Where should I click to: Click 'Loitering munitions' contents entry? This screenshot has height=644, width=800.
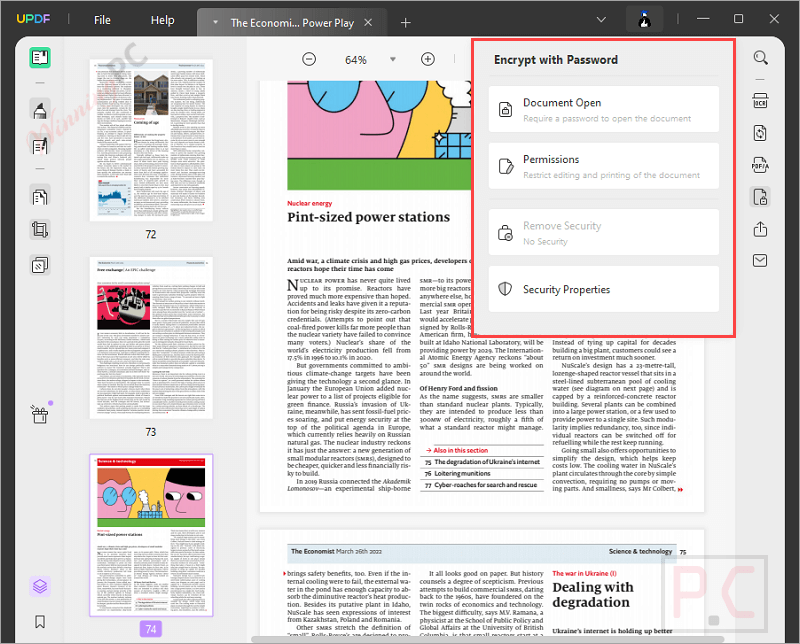(x=457, y=474)
